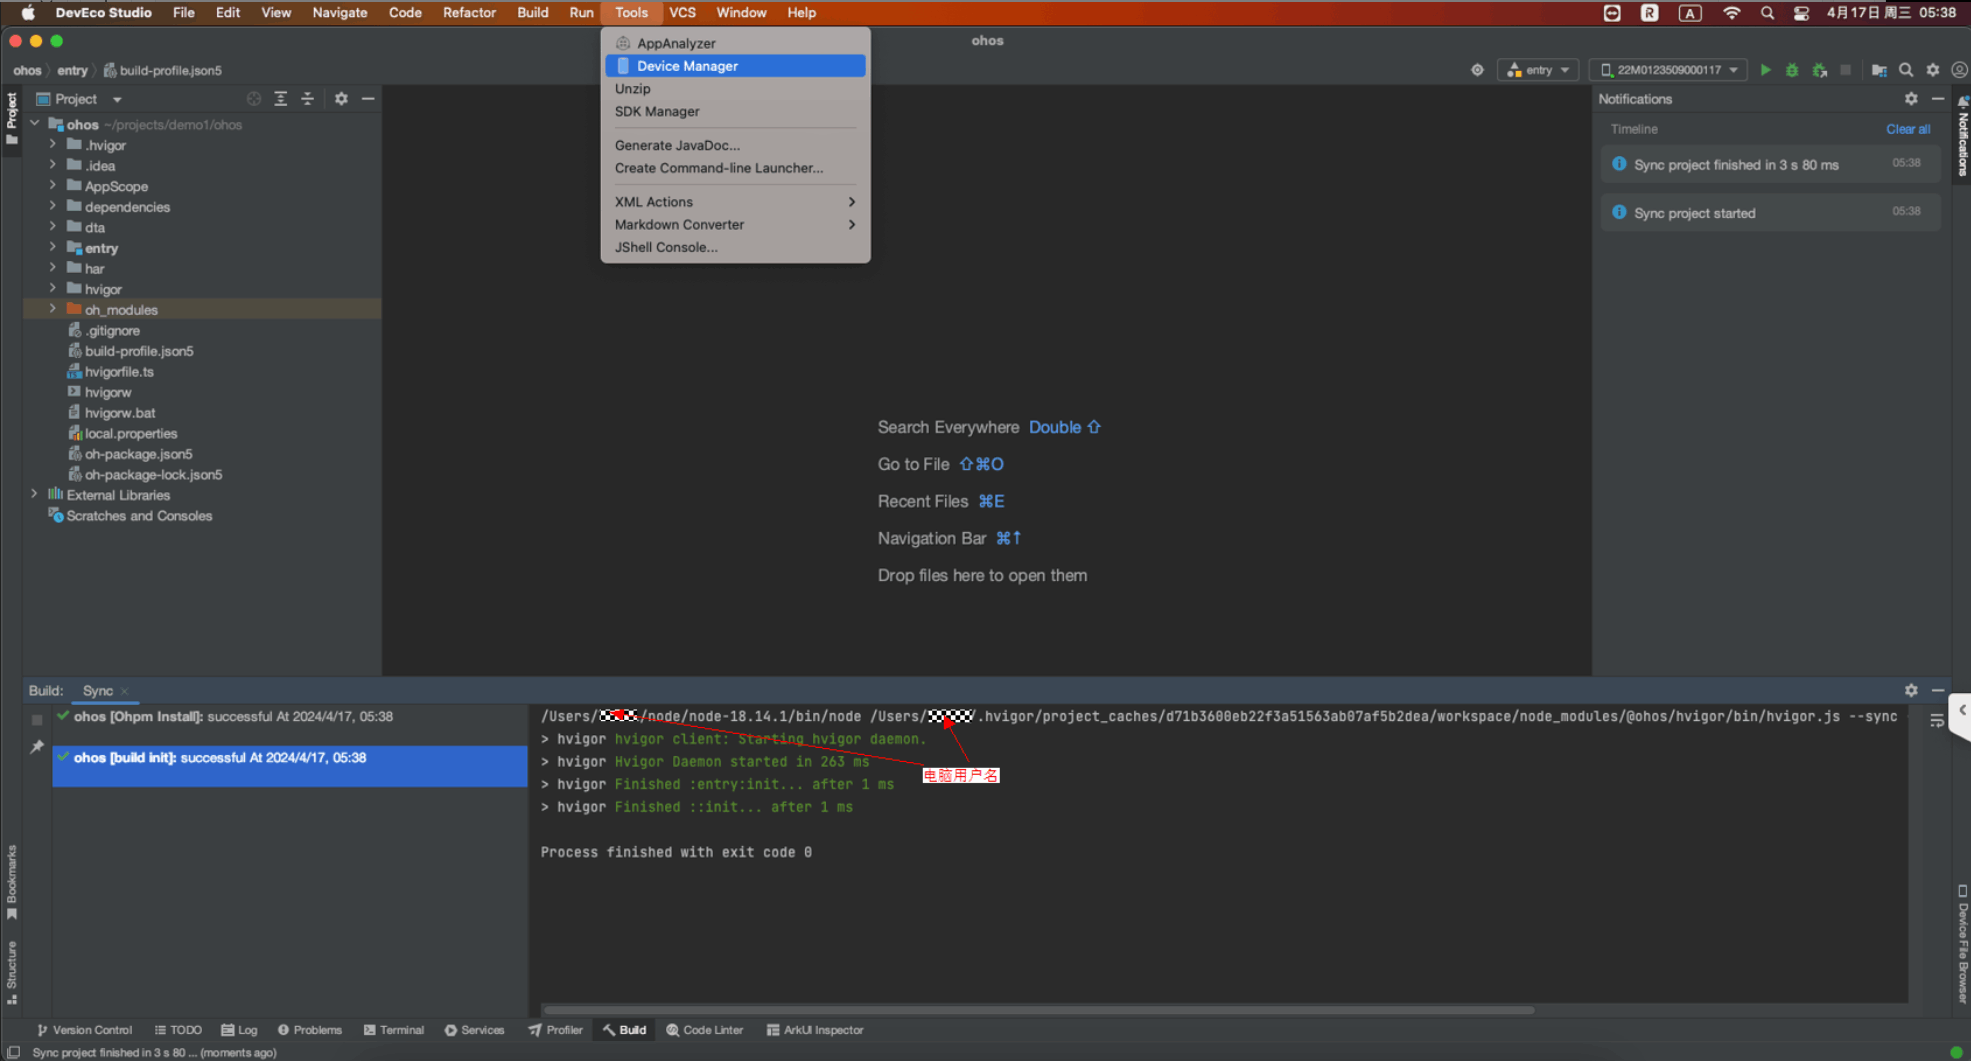Start debugging with the green bug icon
Image resolution: width=1971 pixels, height=1061 pixels.
click(x=1792, y=70)
